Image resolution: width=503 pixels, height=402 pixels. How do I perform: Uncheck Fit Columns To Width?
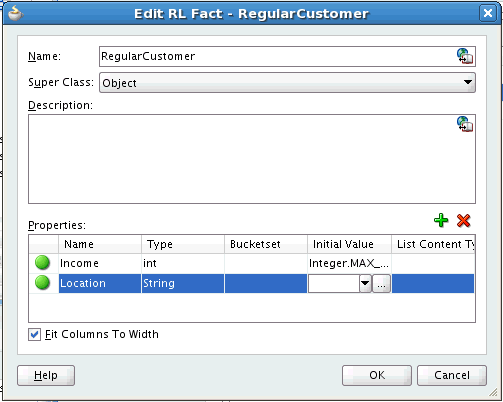click(34, 334)
